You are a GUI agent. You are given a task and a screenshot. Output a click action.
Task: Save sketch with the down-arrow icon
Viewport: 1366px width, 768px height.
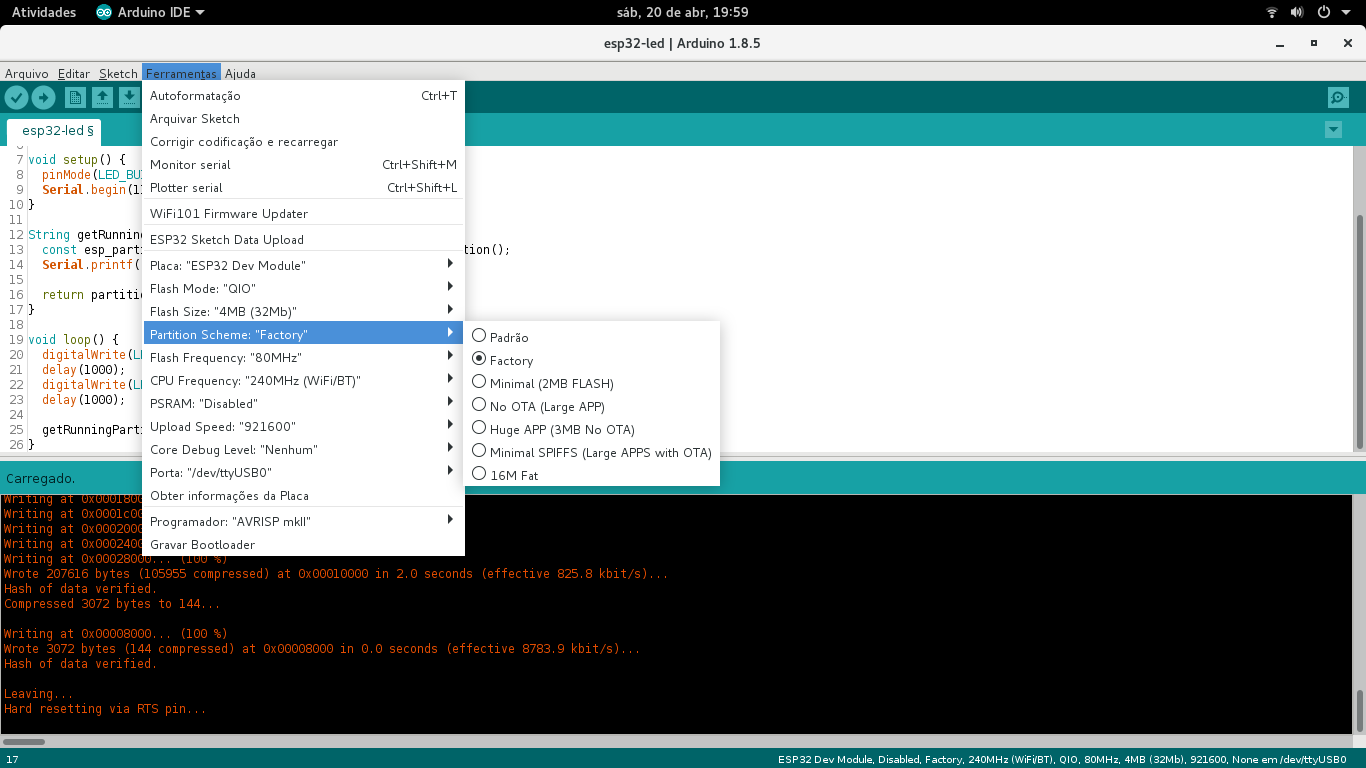pyautogui.click(x=129, y=97)
